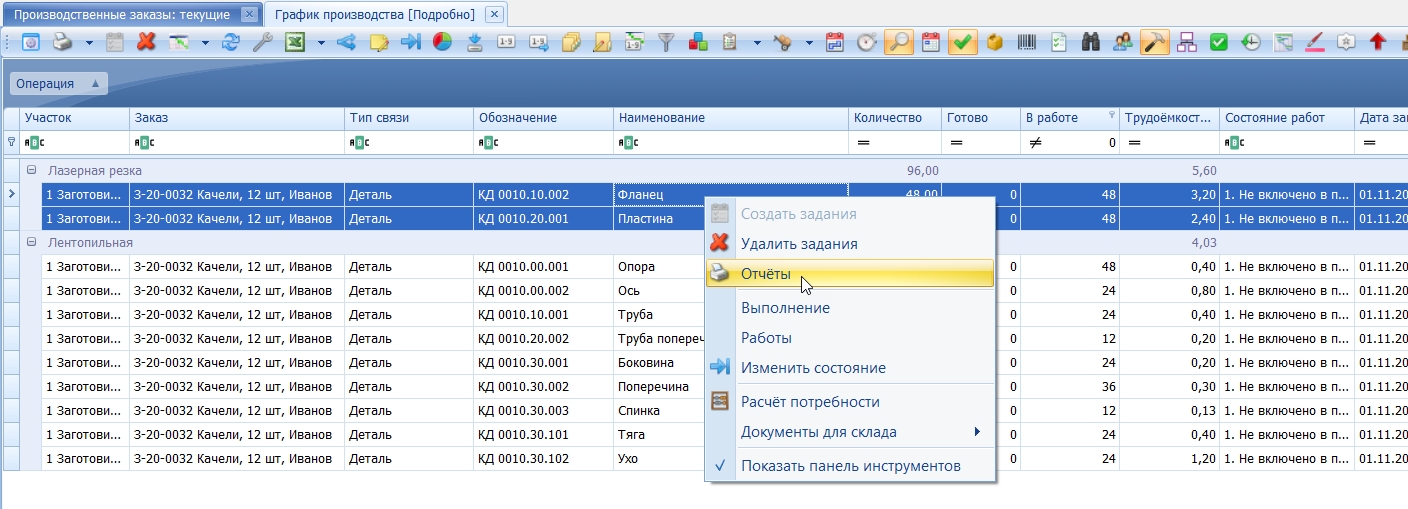The width and height of the screenshot is (1408, 509).
Task: Click the red up-arrow icon
Action: click(x=1378, y=42)
